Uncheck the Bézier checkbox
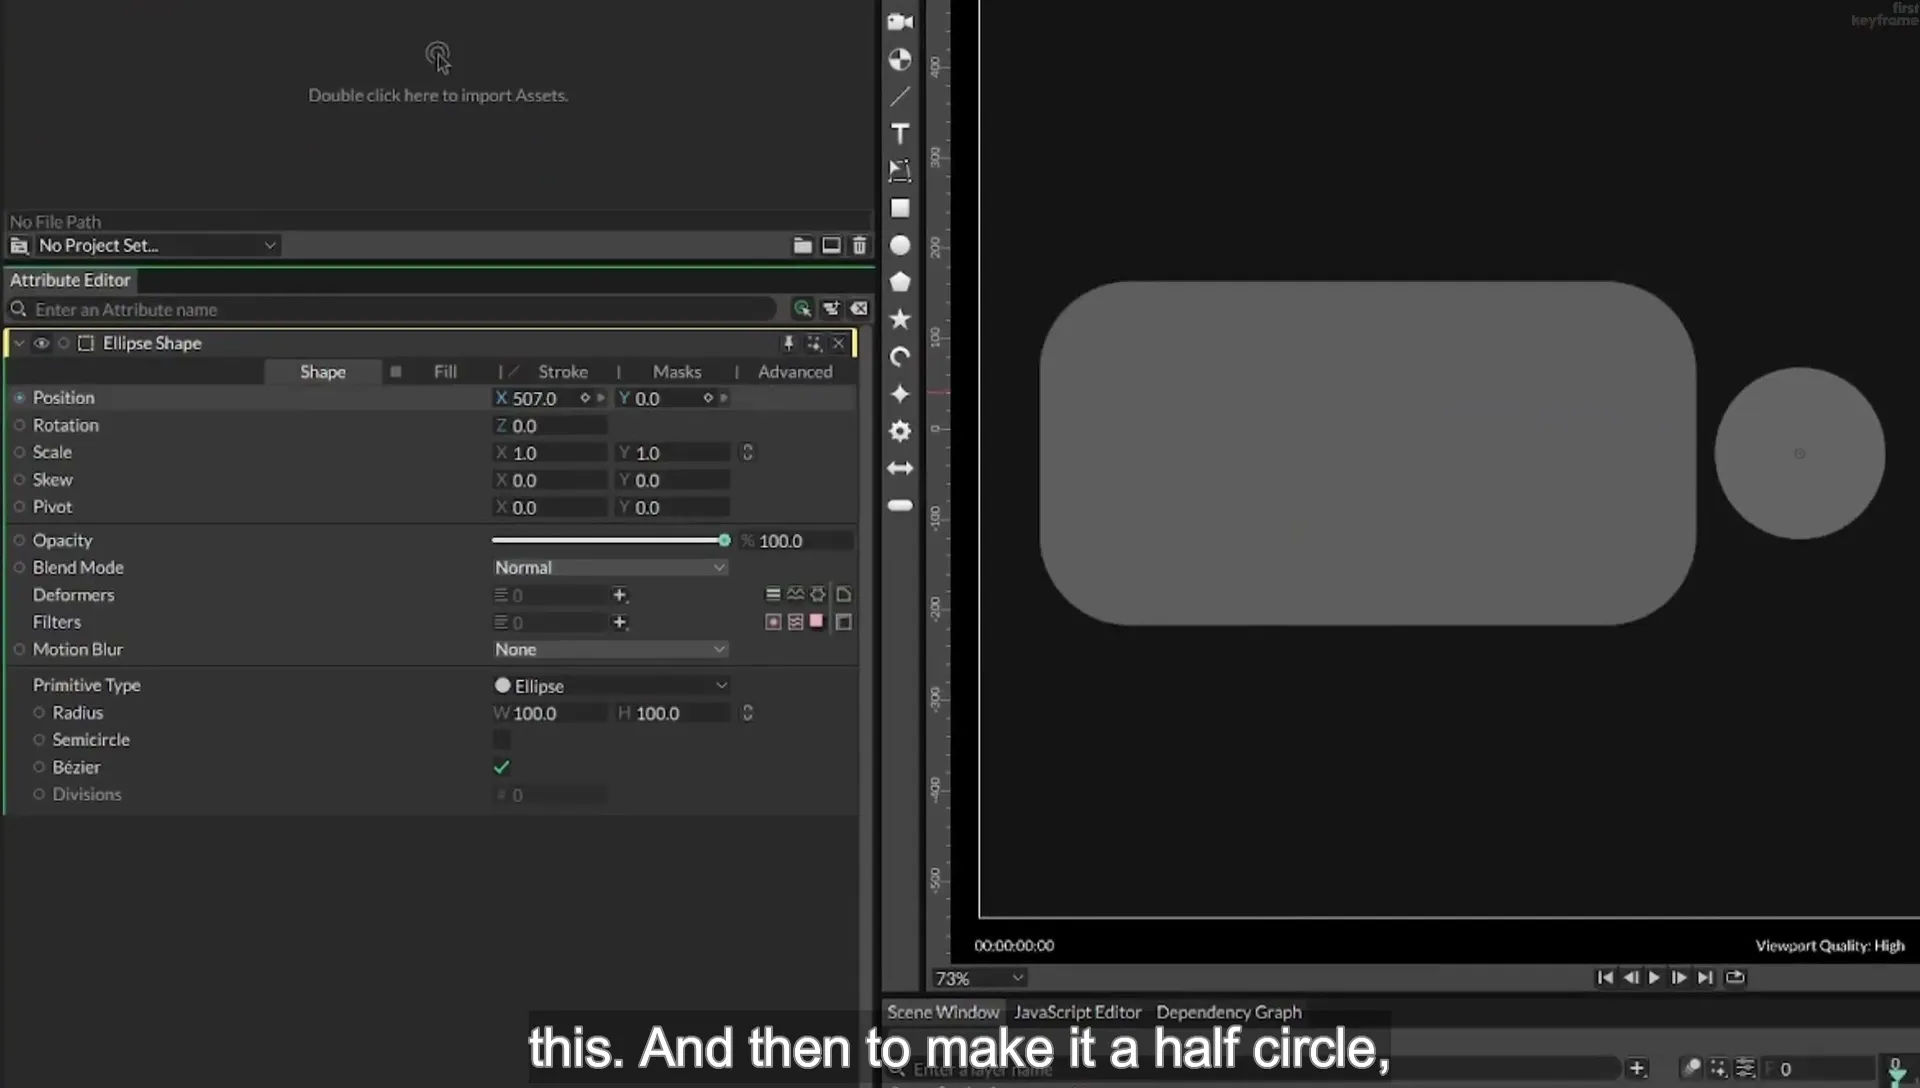 [x=502, y=767]
